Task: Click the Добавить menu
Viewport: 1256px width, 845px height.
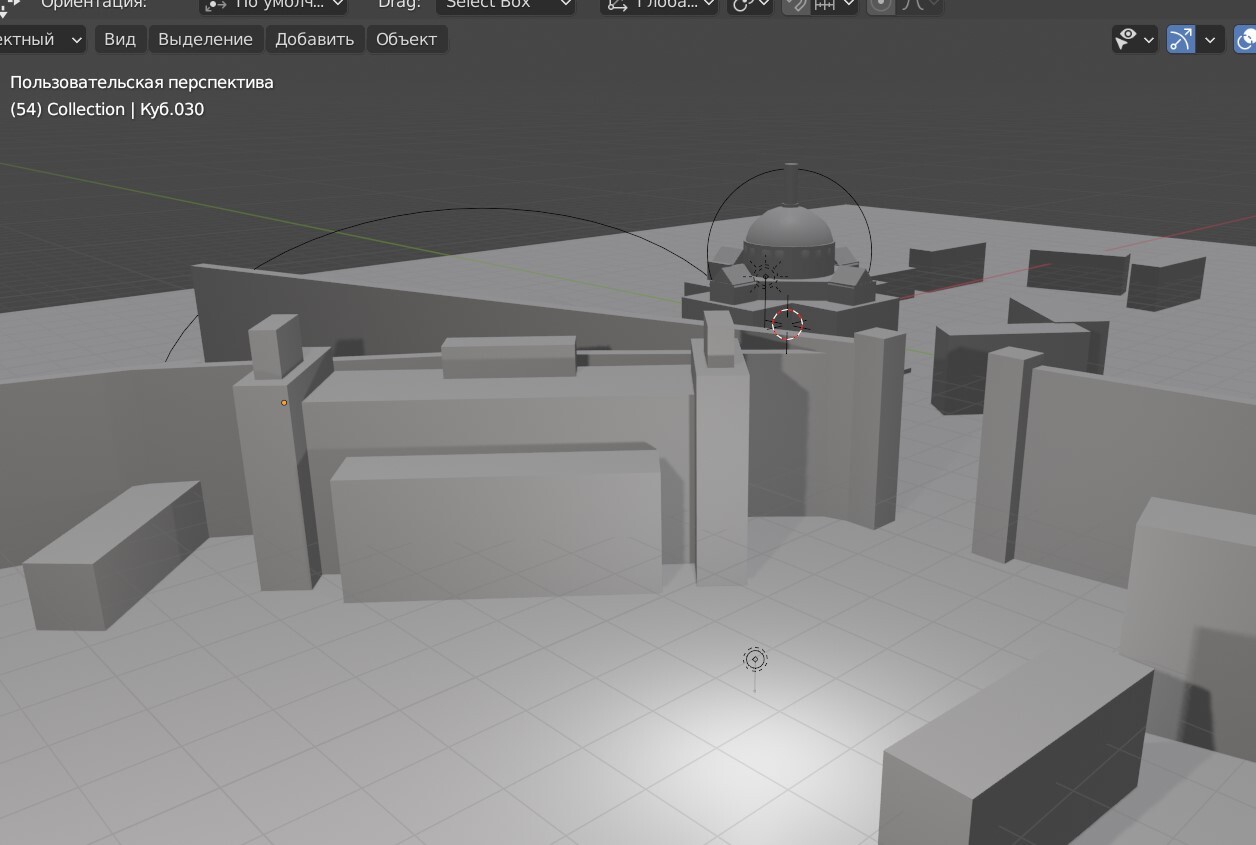Action: pyautogui.click(x=314, y=40)
